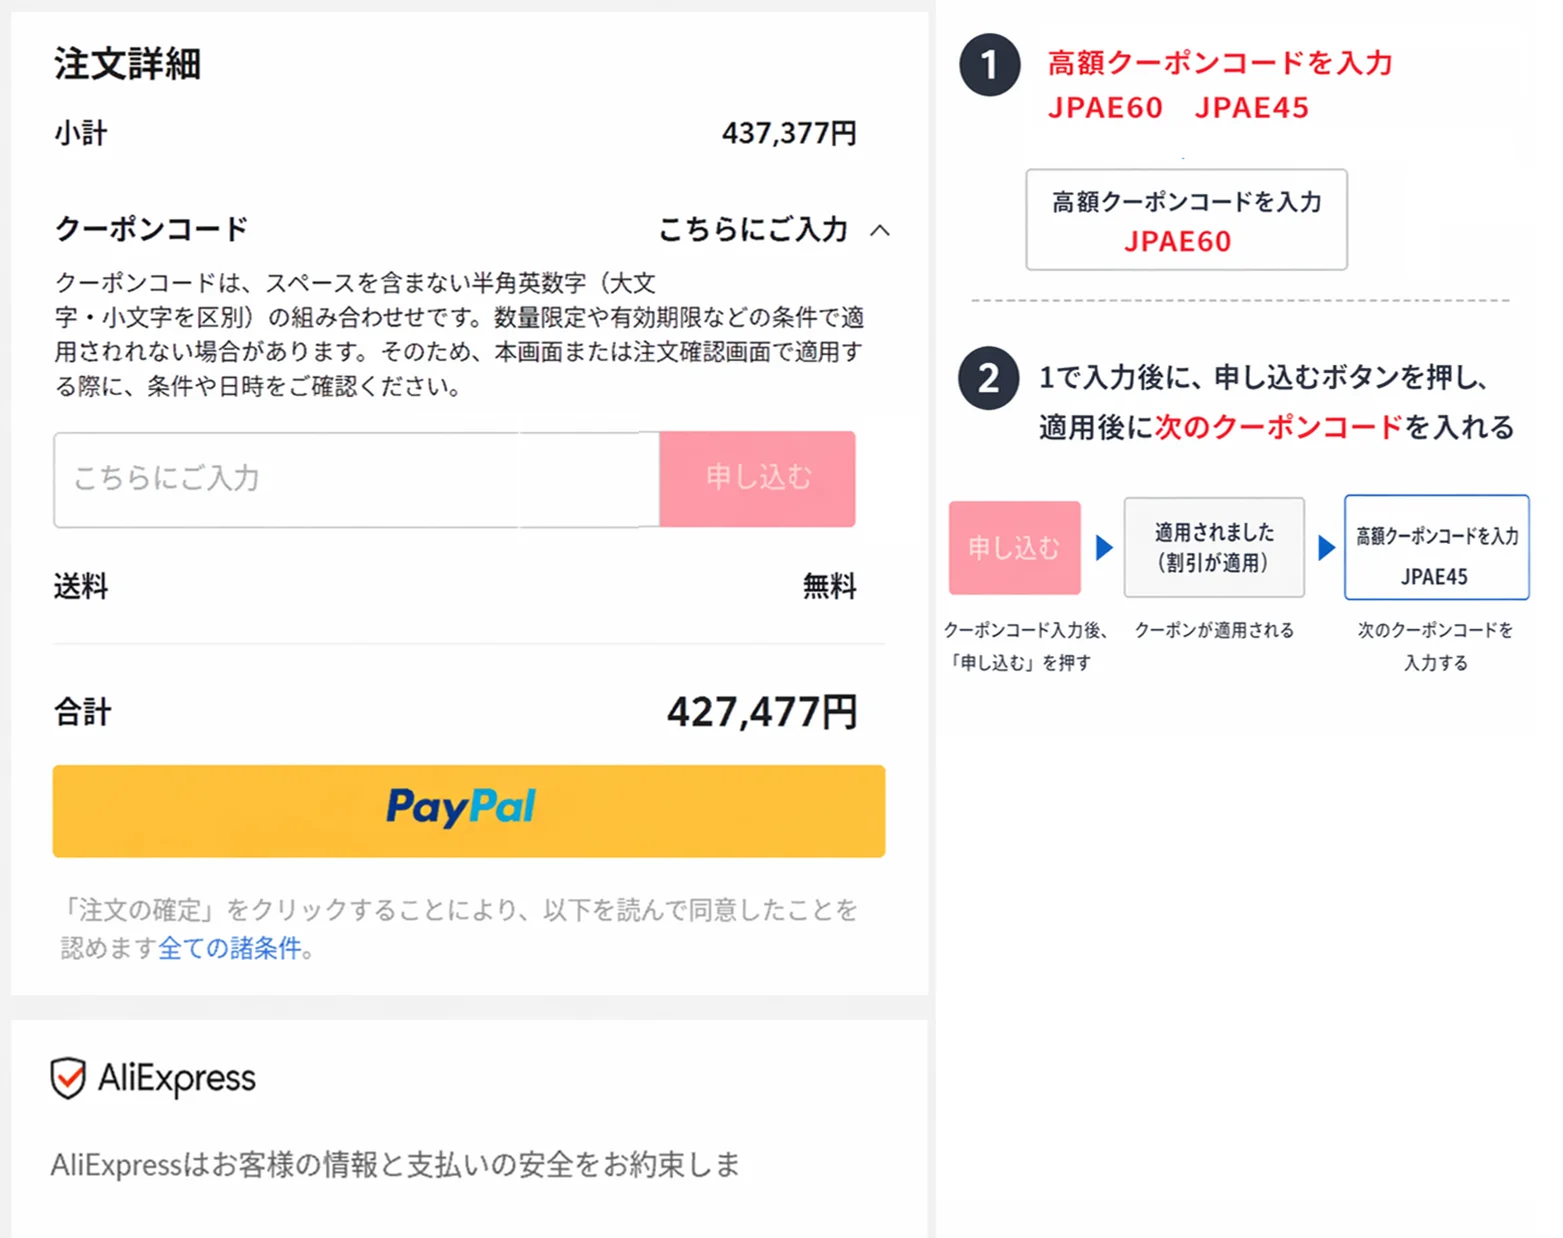Open the 全ての諸条件 terms link
This screenshot has height=1238, width=1563.
[x=232, y=948]
